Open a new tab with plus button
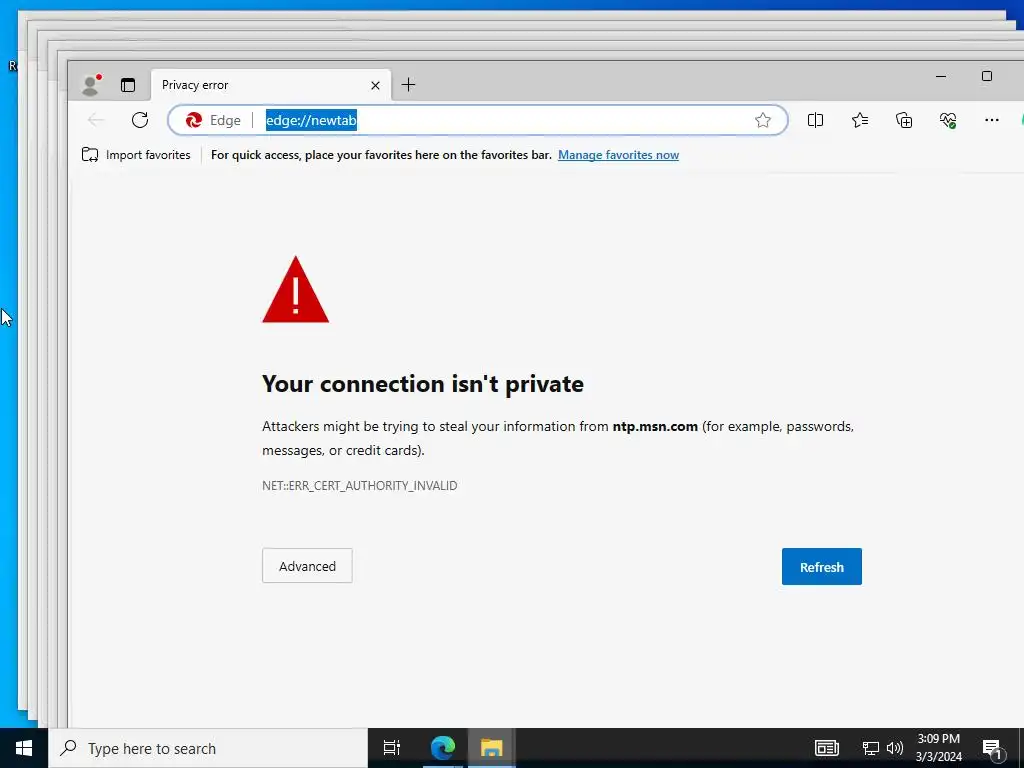This screenshot has width=1024, height=768. point(408,84)
